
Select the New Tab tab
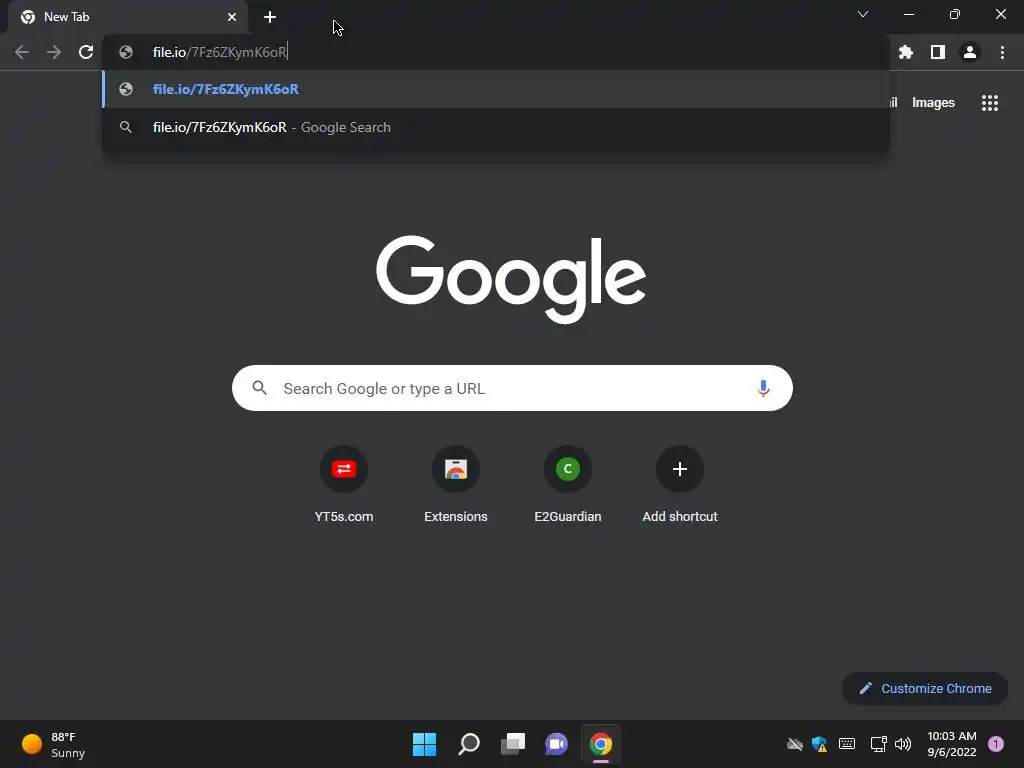[128, 17]
